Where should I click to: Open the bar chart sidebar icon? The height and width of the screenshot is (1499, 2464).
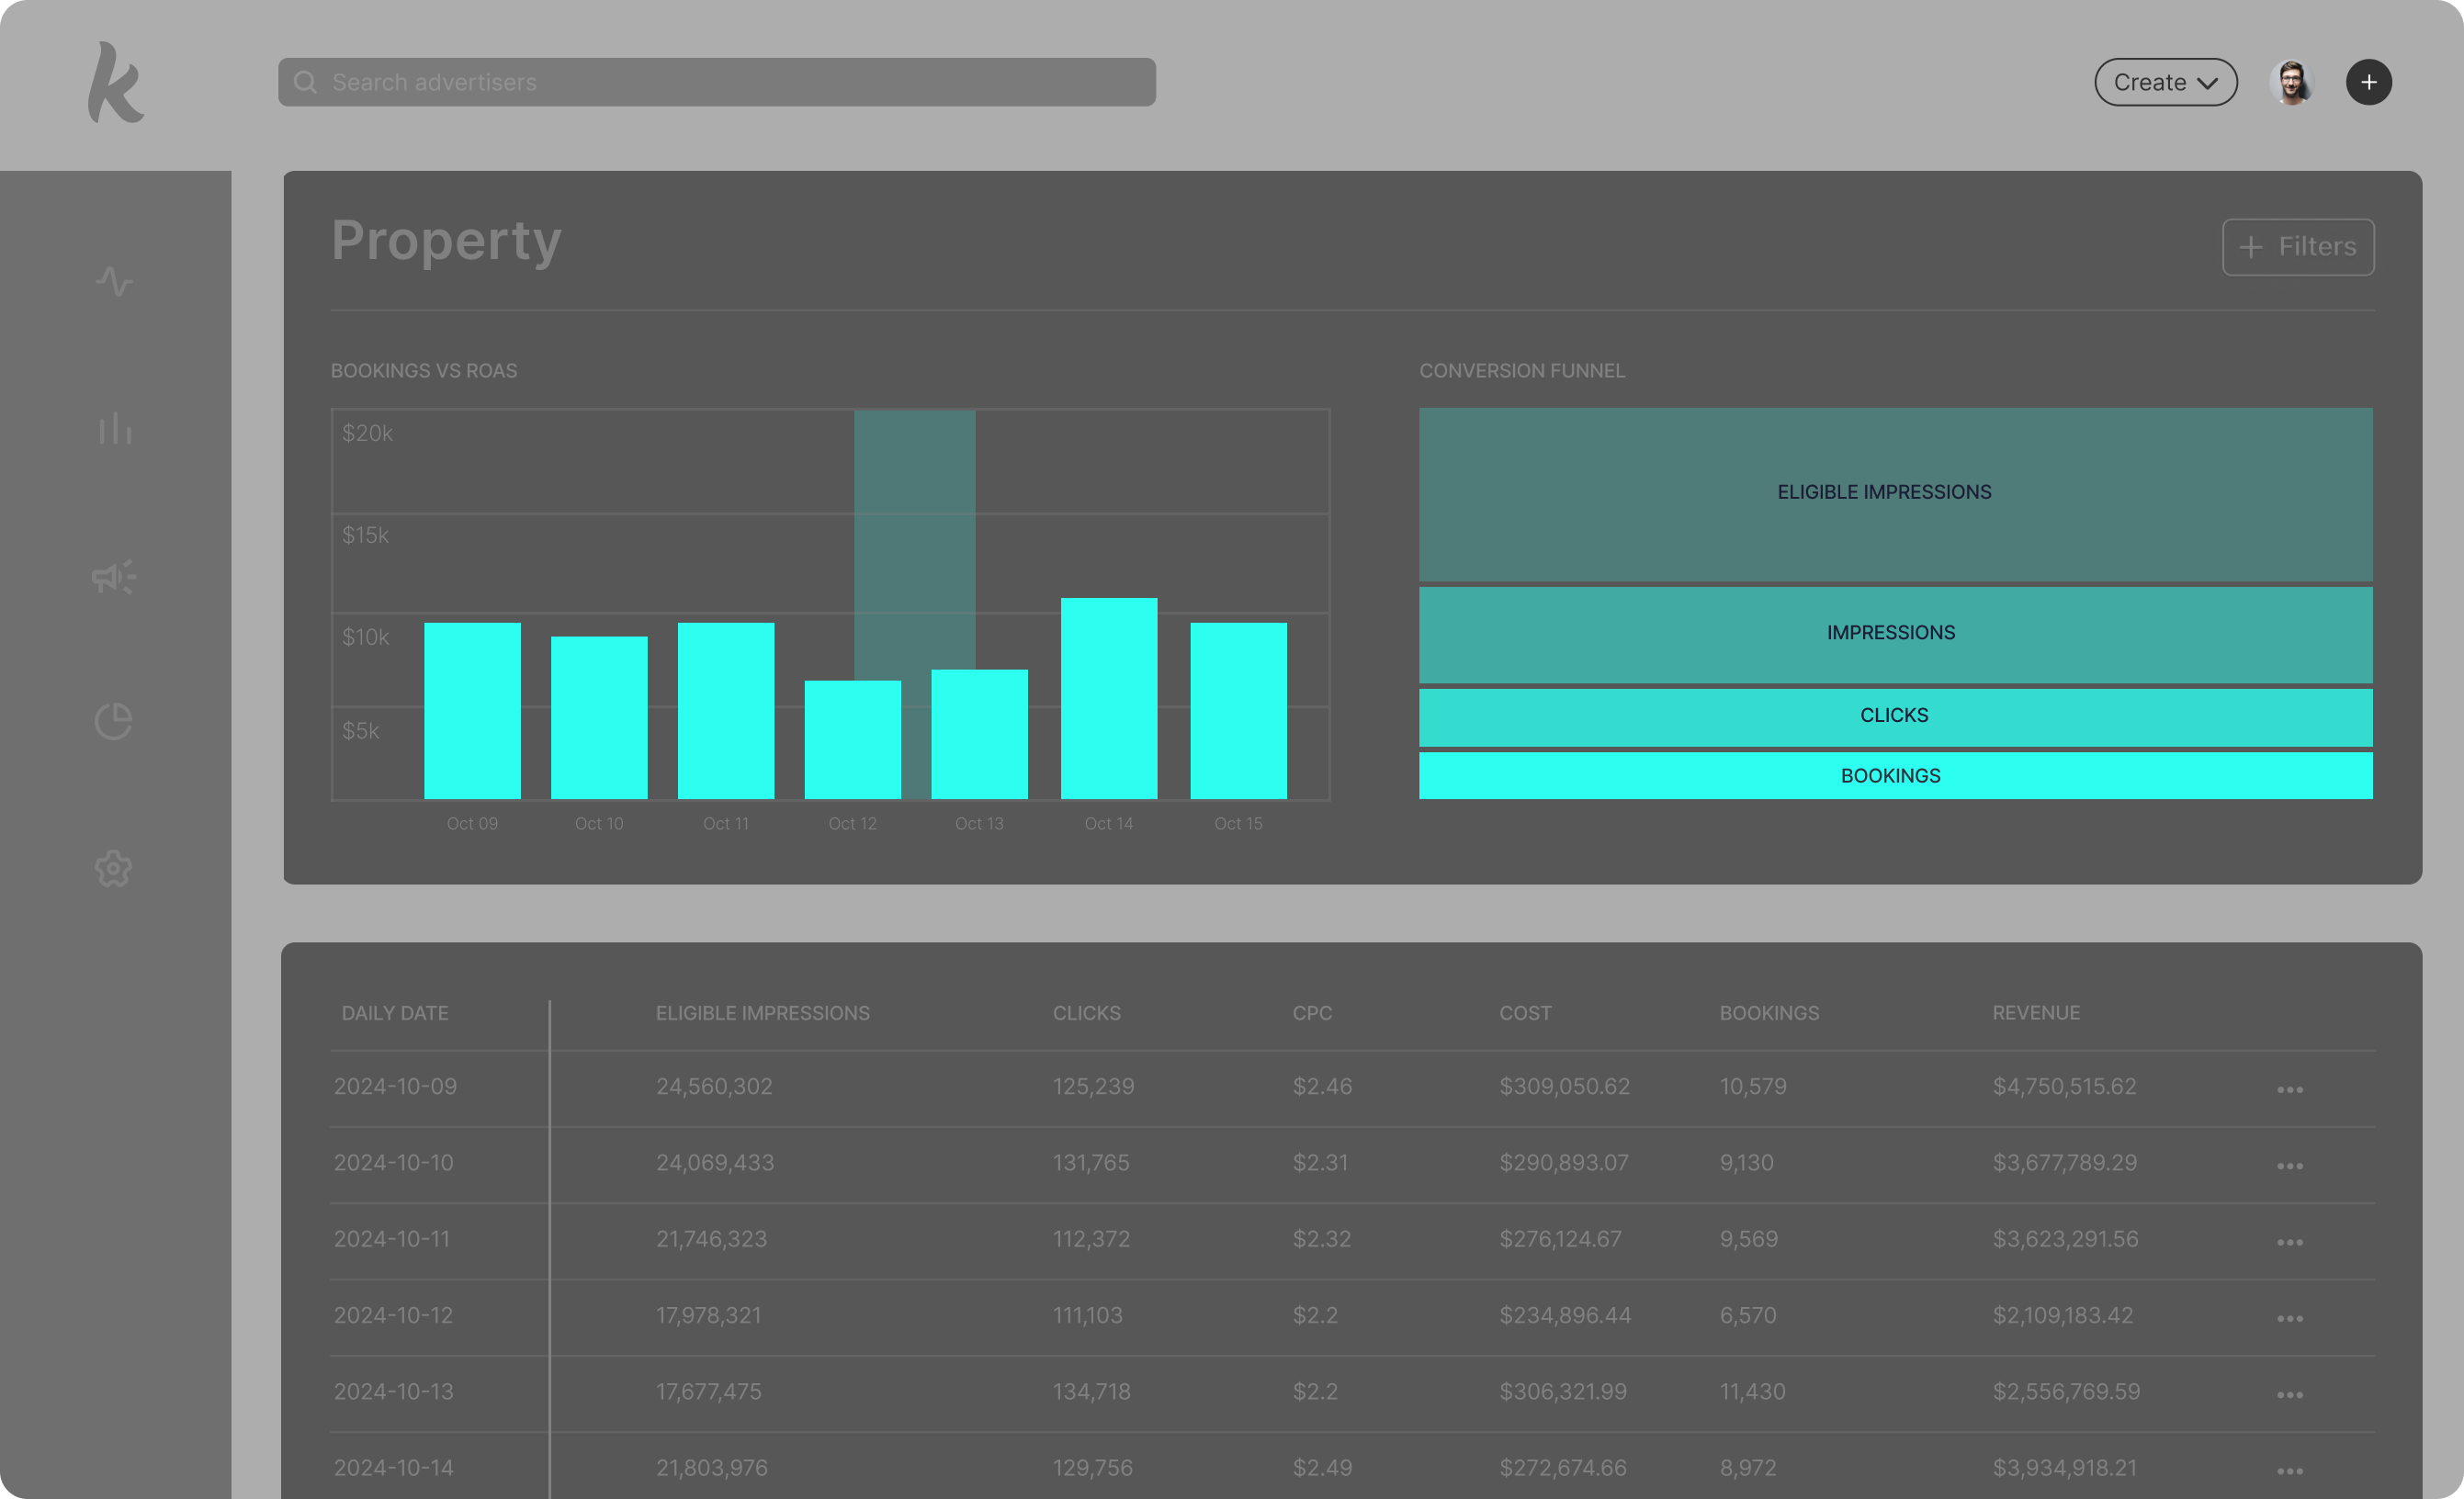pos(115,428)
